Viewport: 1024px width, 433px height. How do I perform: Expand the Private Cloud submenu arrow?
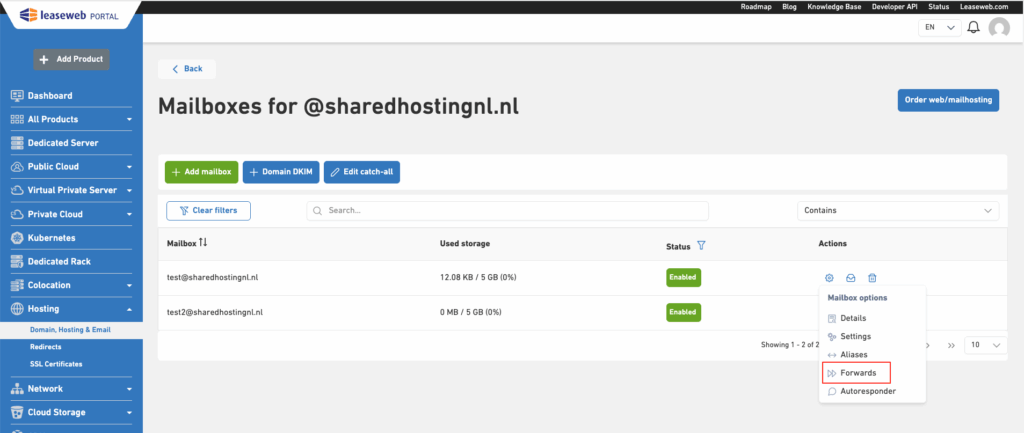click(x=129, y=214)
